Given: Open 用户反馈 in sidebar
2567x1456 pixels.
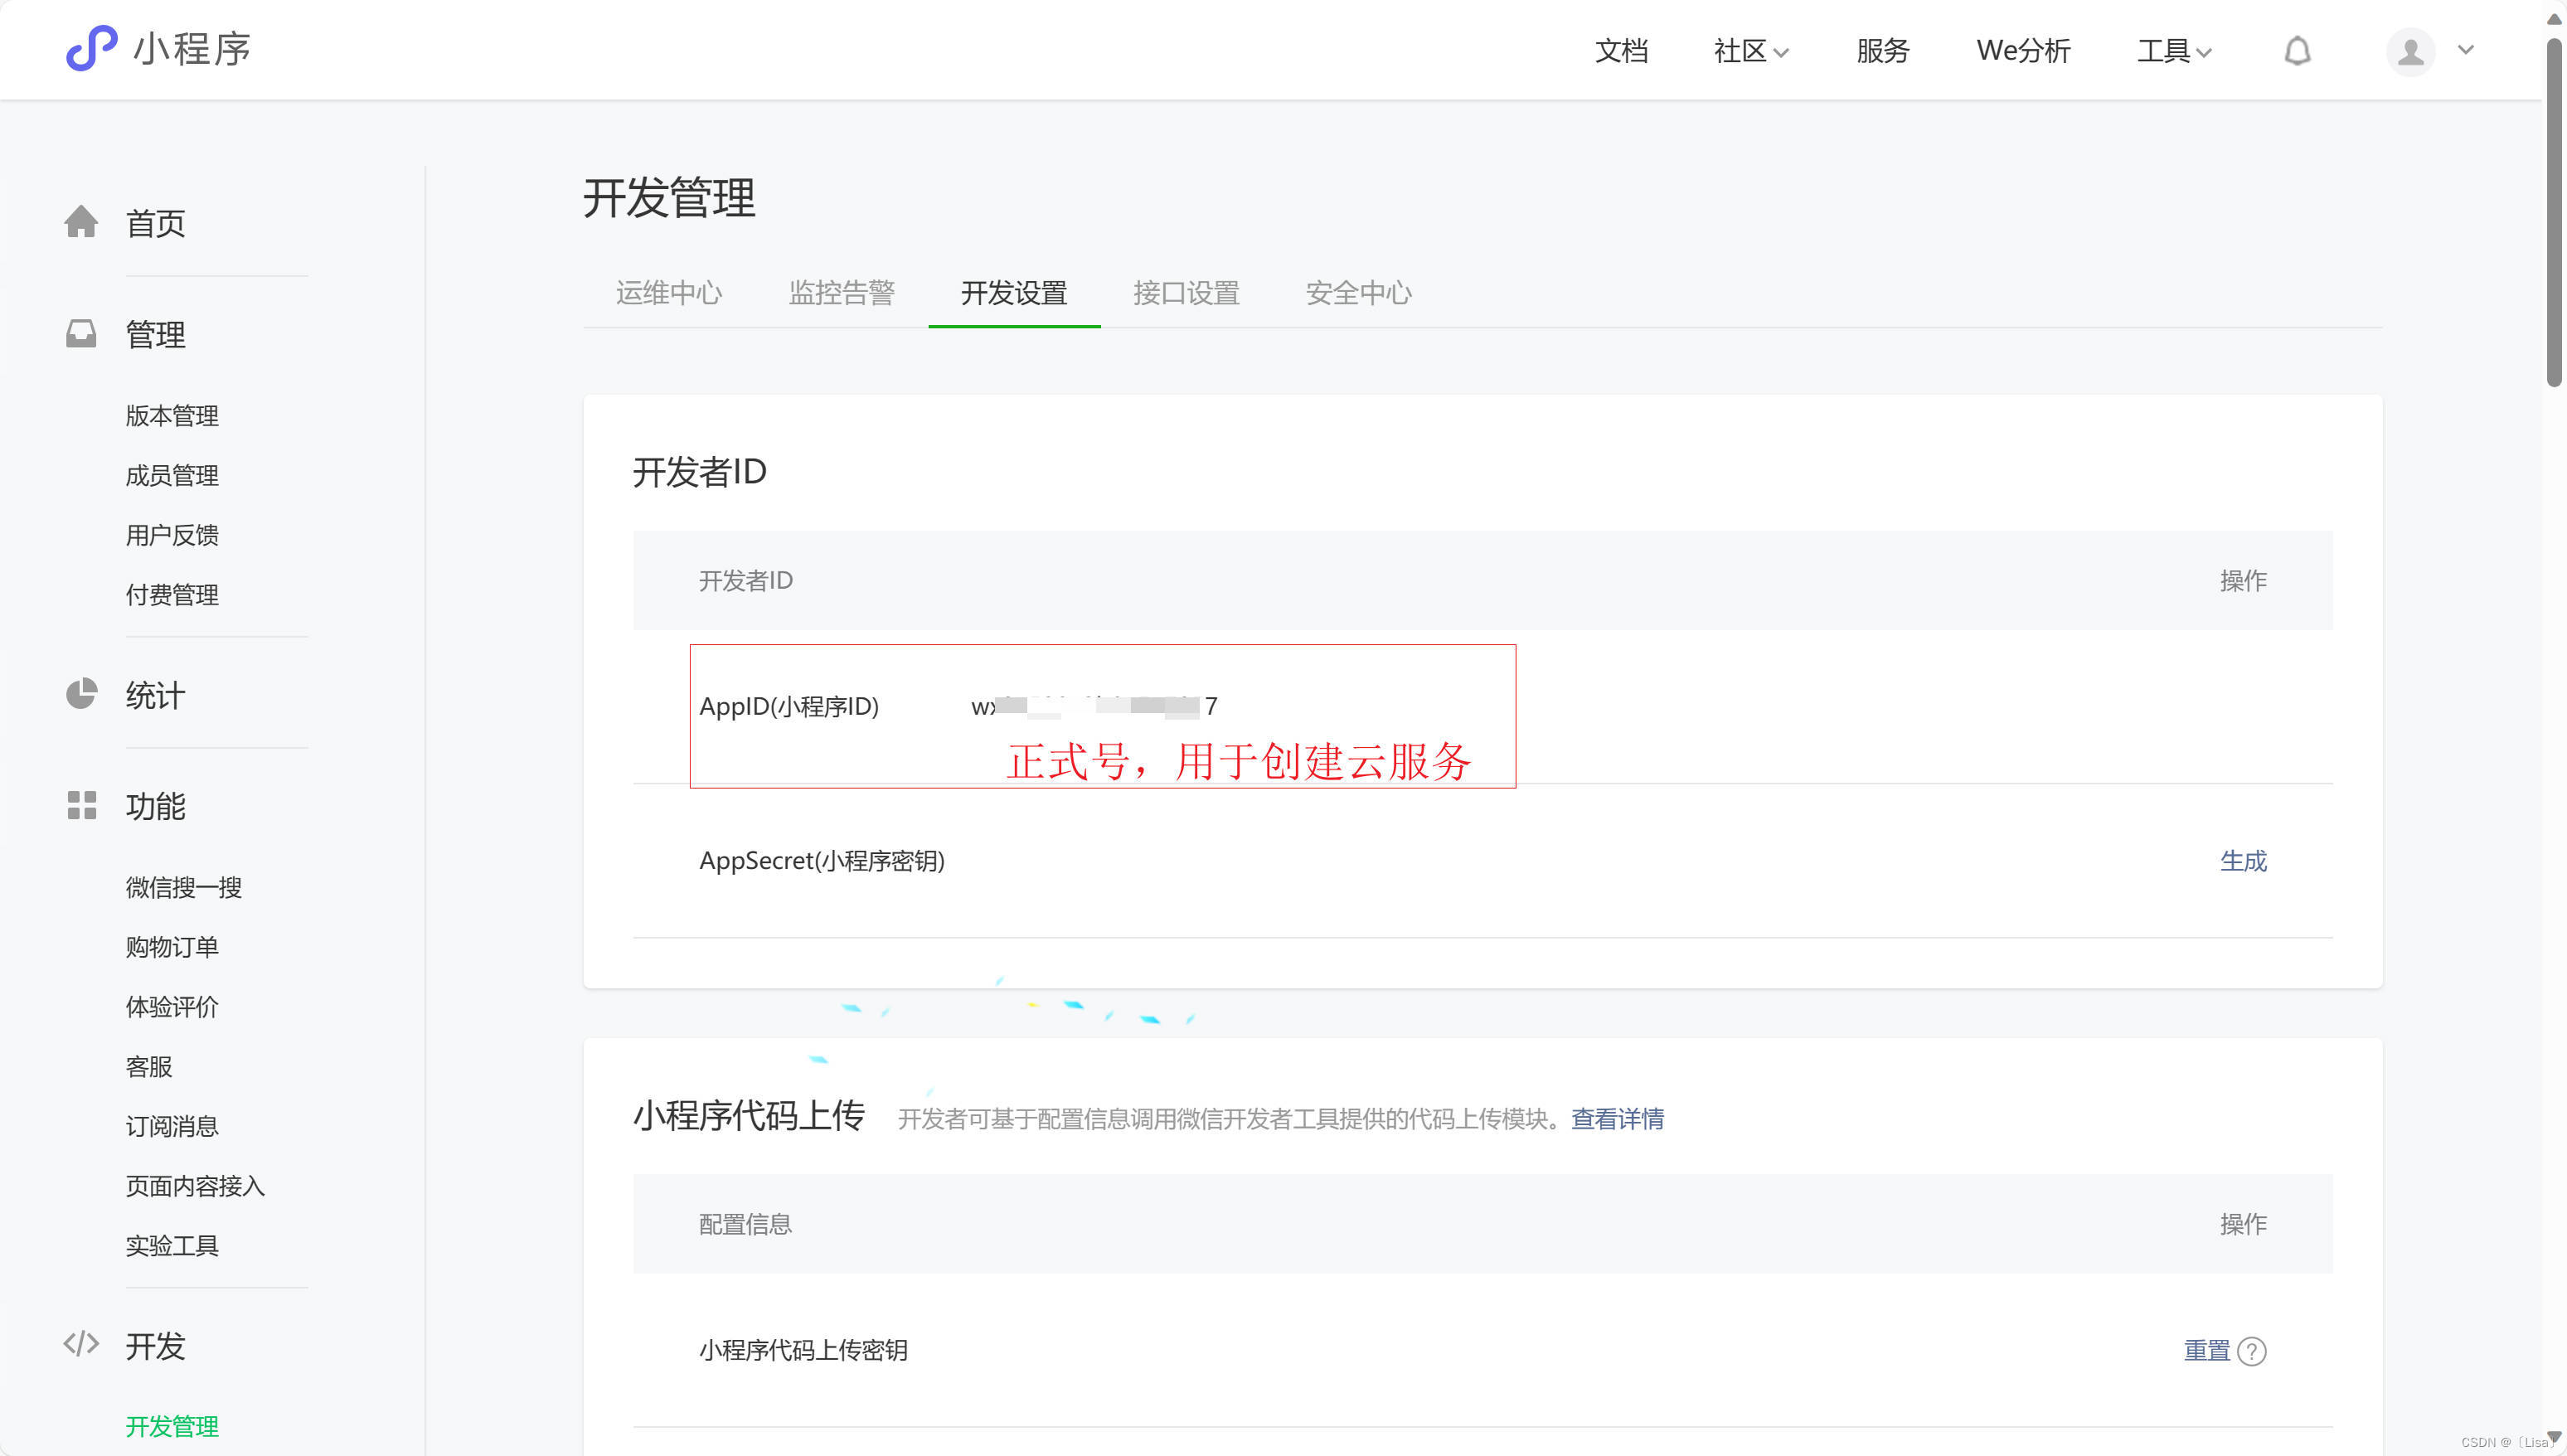Looking at the screenshot, I should 172,536.
